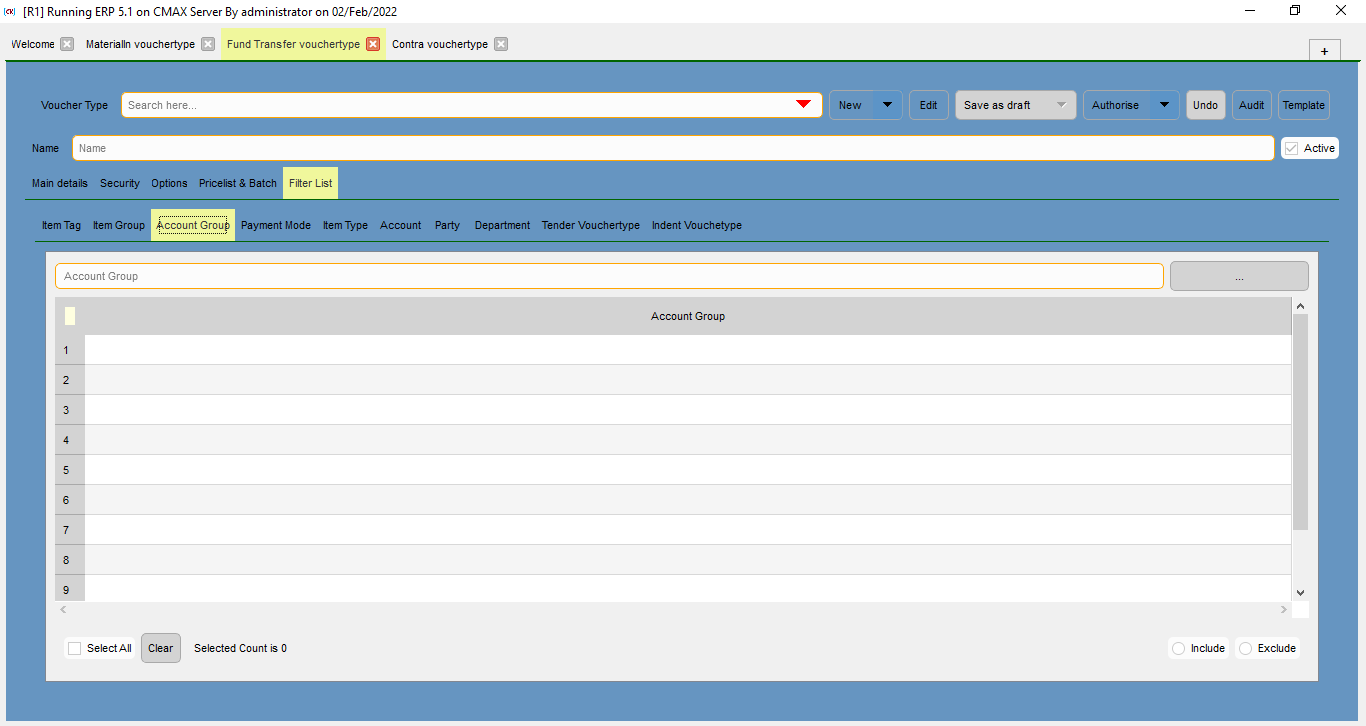Switch to the Security tab
Screen dimensions: 1366x726
(x=119, y=183)
